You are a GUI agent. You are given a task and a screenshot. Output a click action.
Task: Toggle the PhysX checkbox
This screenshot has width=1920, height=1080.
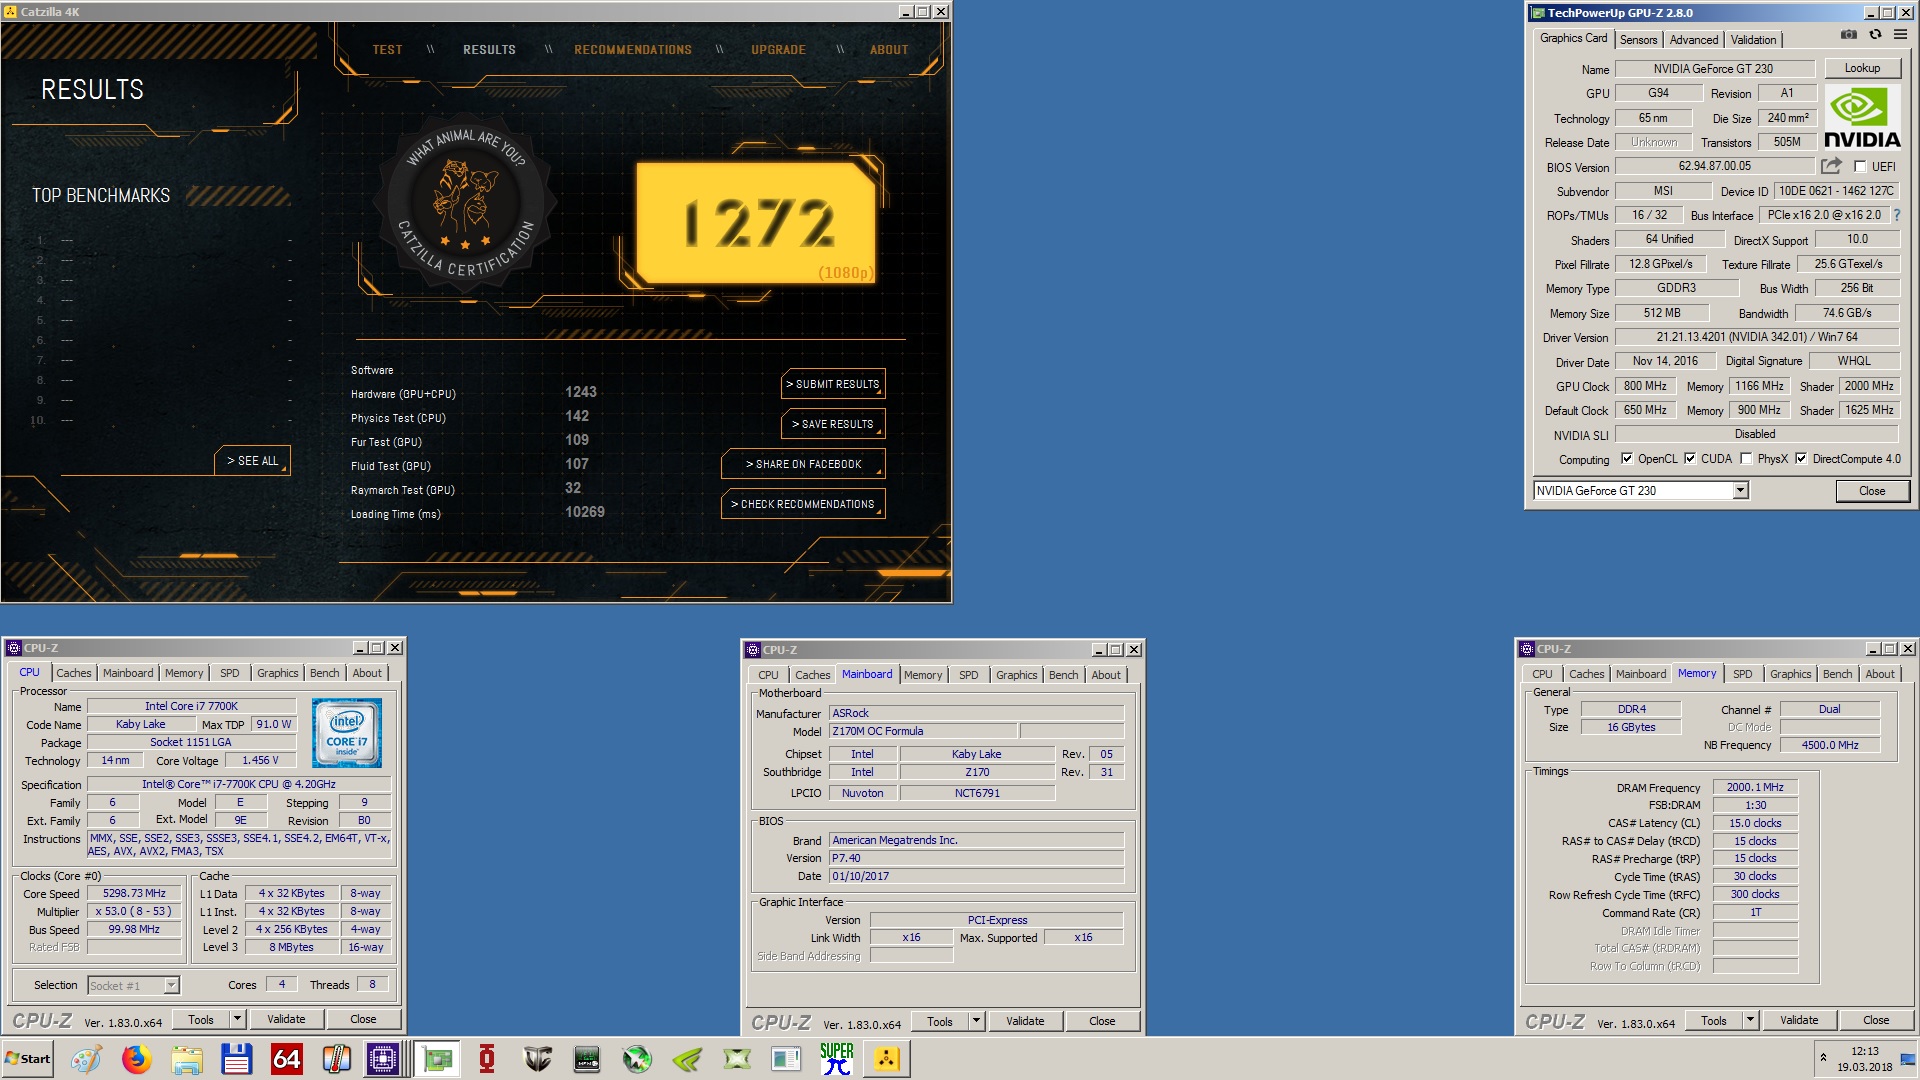click(x=1746, y=459)
